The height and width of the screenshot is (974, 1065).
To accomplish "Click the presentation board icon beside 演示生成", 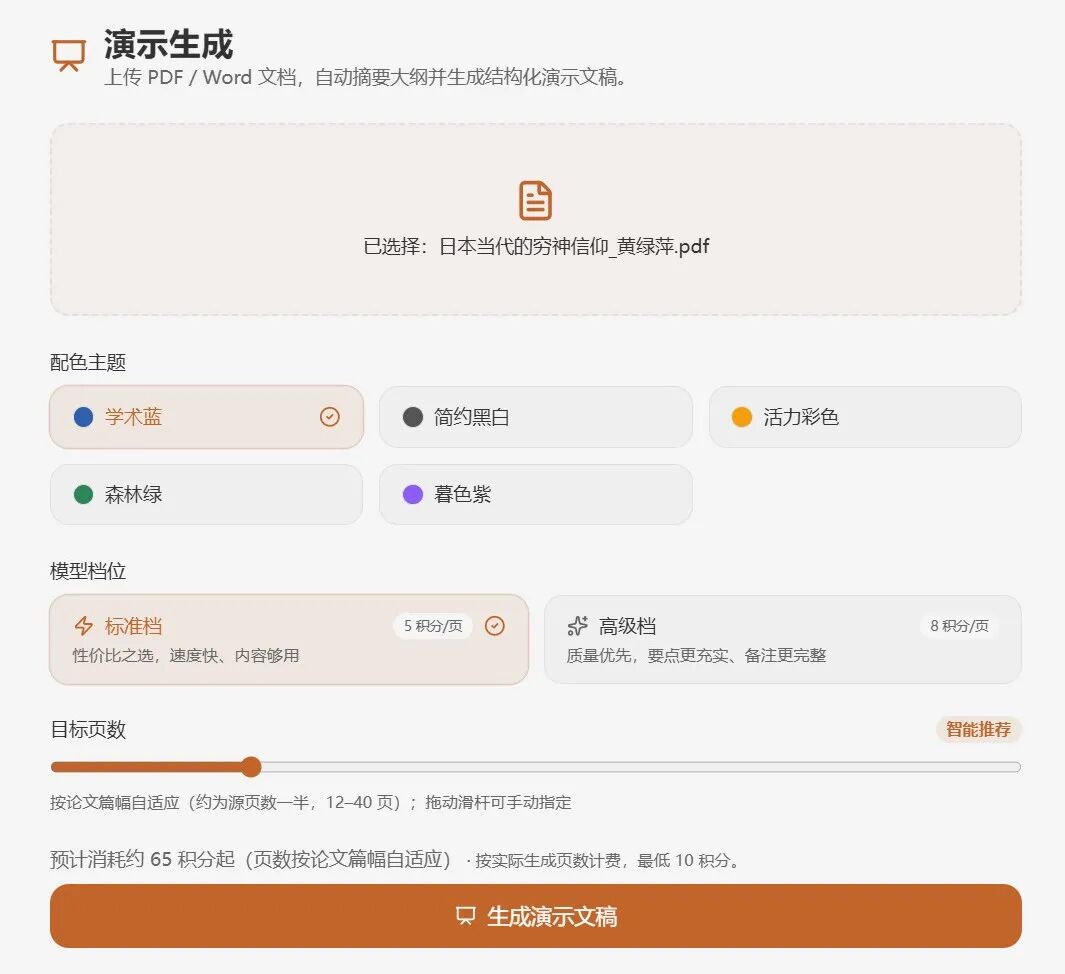I will [x=69, y=55].
